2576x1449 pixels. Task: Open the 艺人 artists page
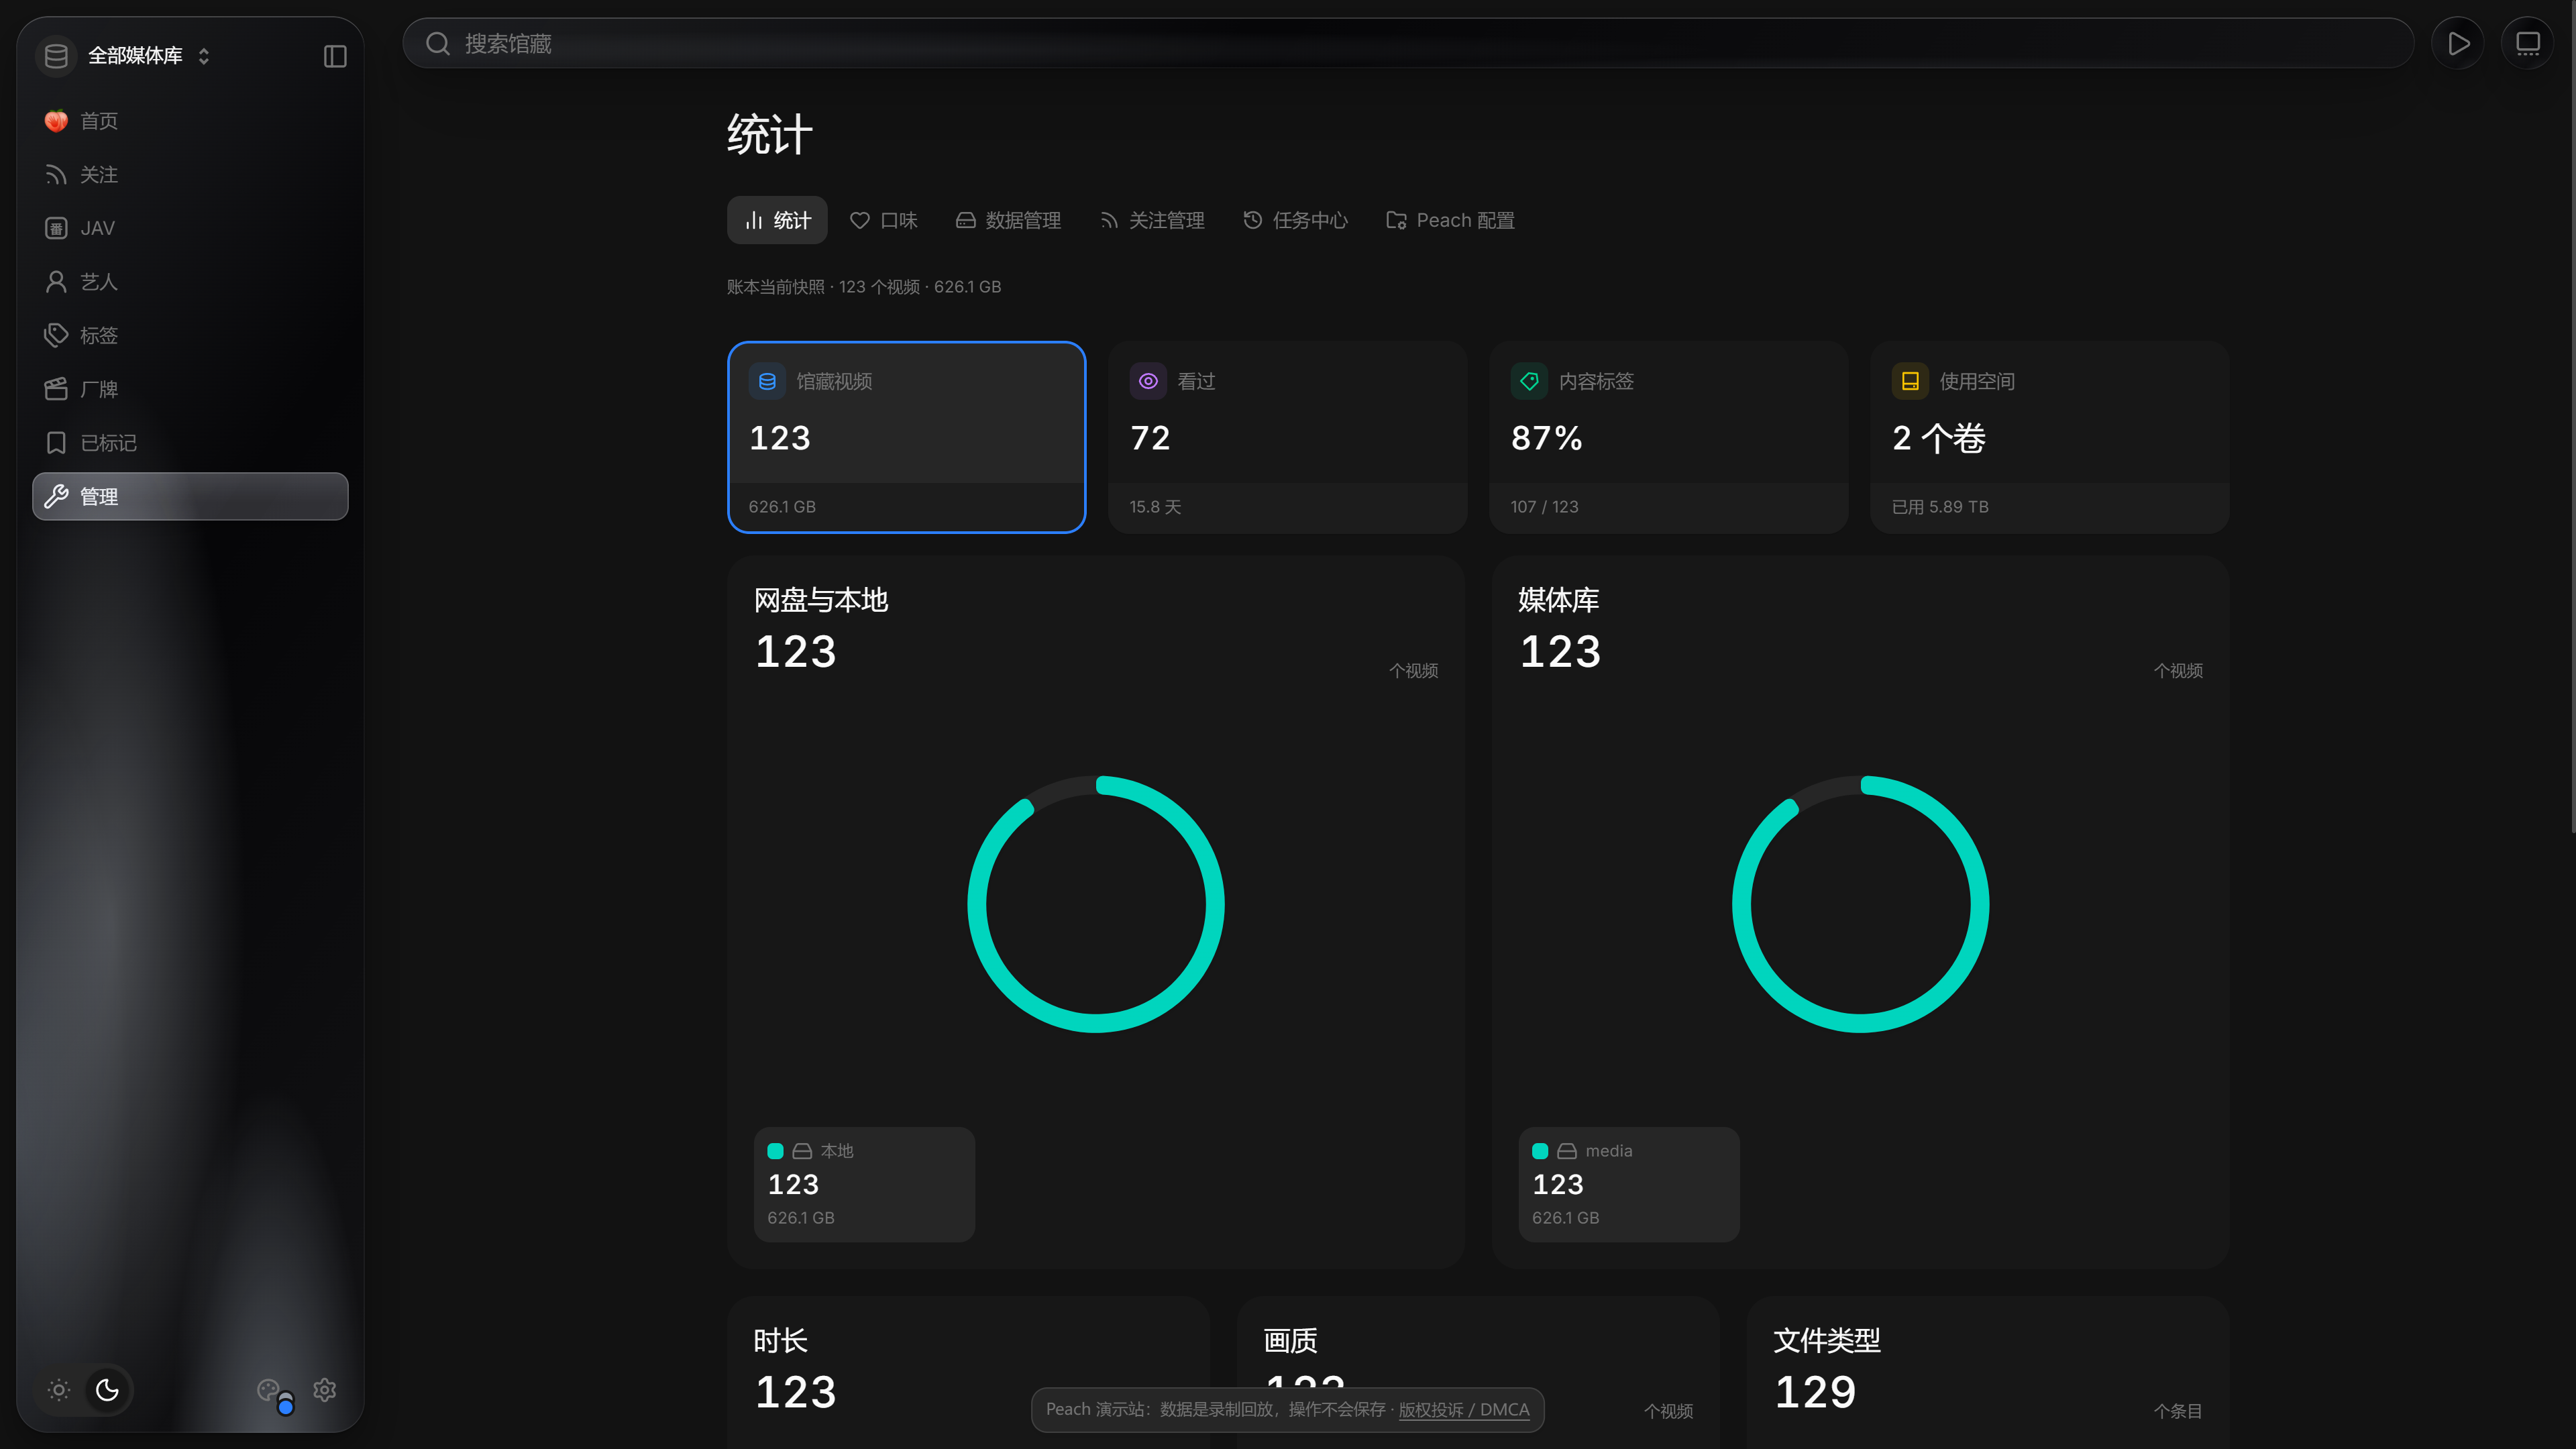tap(190, 282)
